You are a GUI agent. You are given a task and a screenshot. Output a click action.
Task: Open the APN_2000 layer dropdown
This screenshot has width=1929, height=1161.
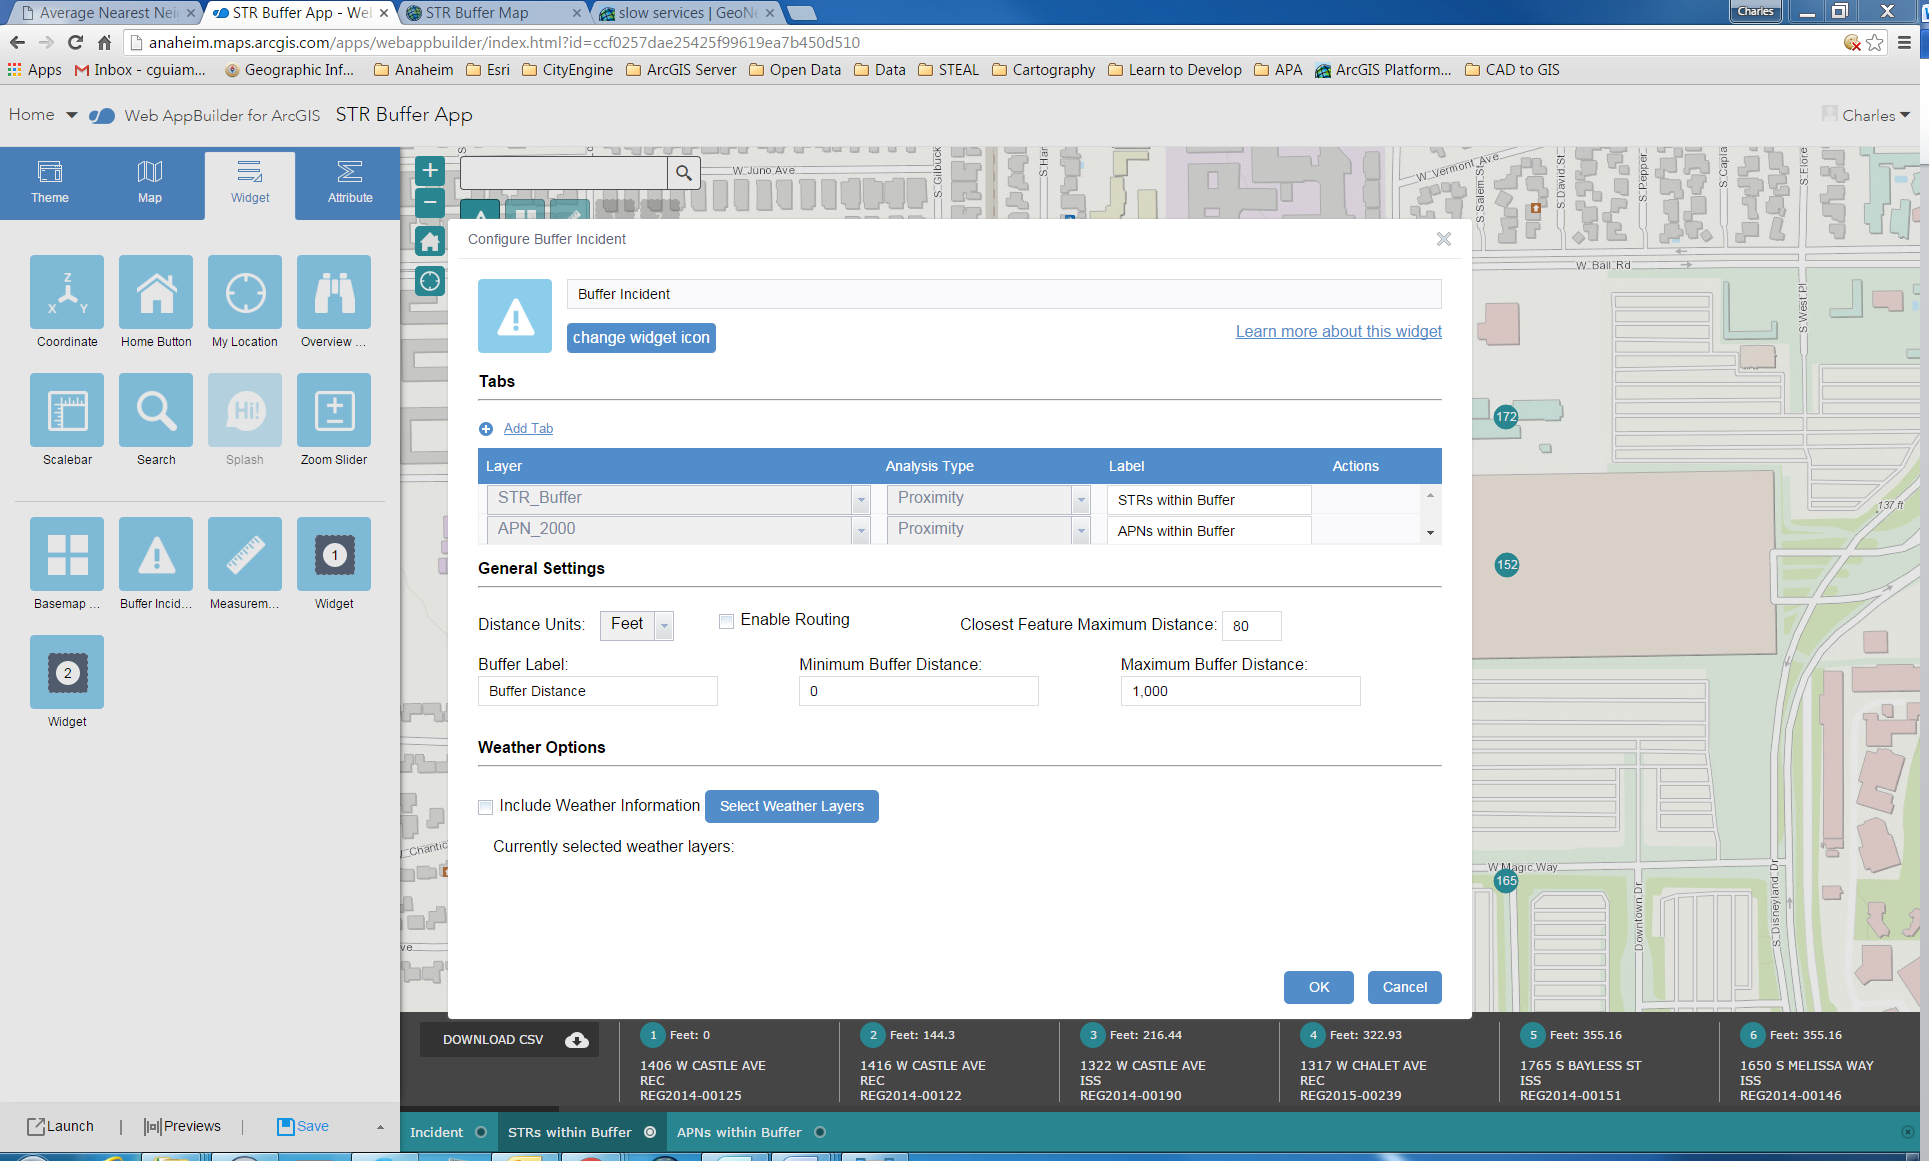pos(861,530)
